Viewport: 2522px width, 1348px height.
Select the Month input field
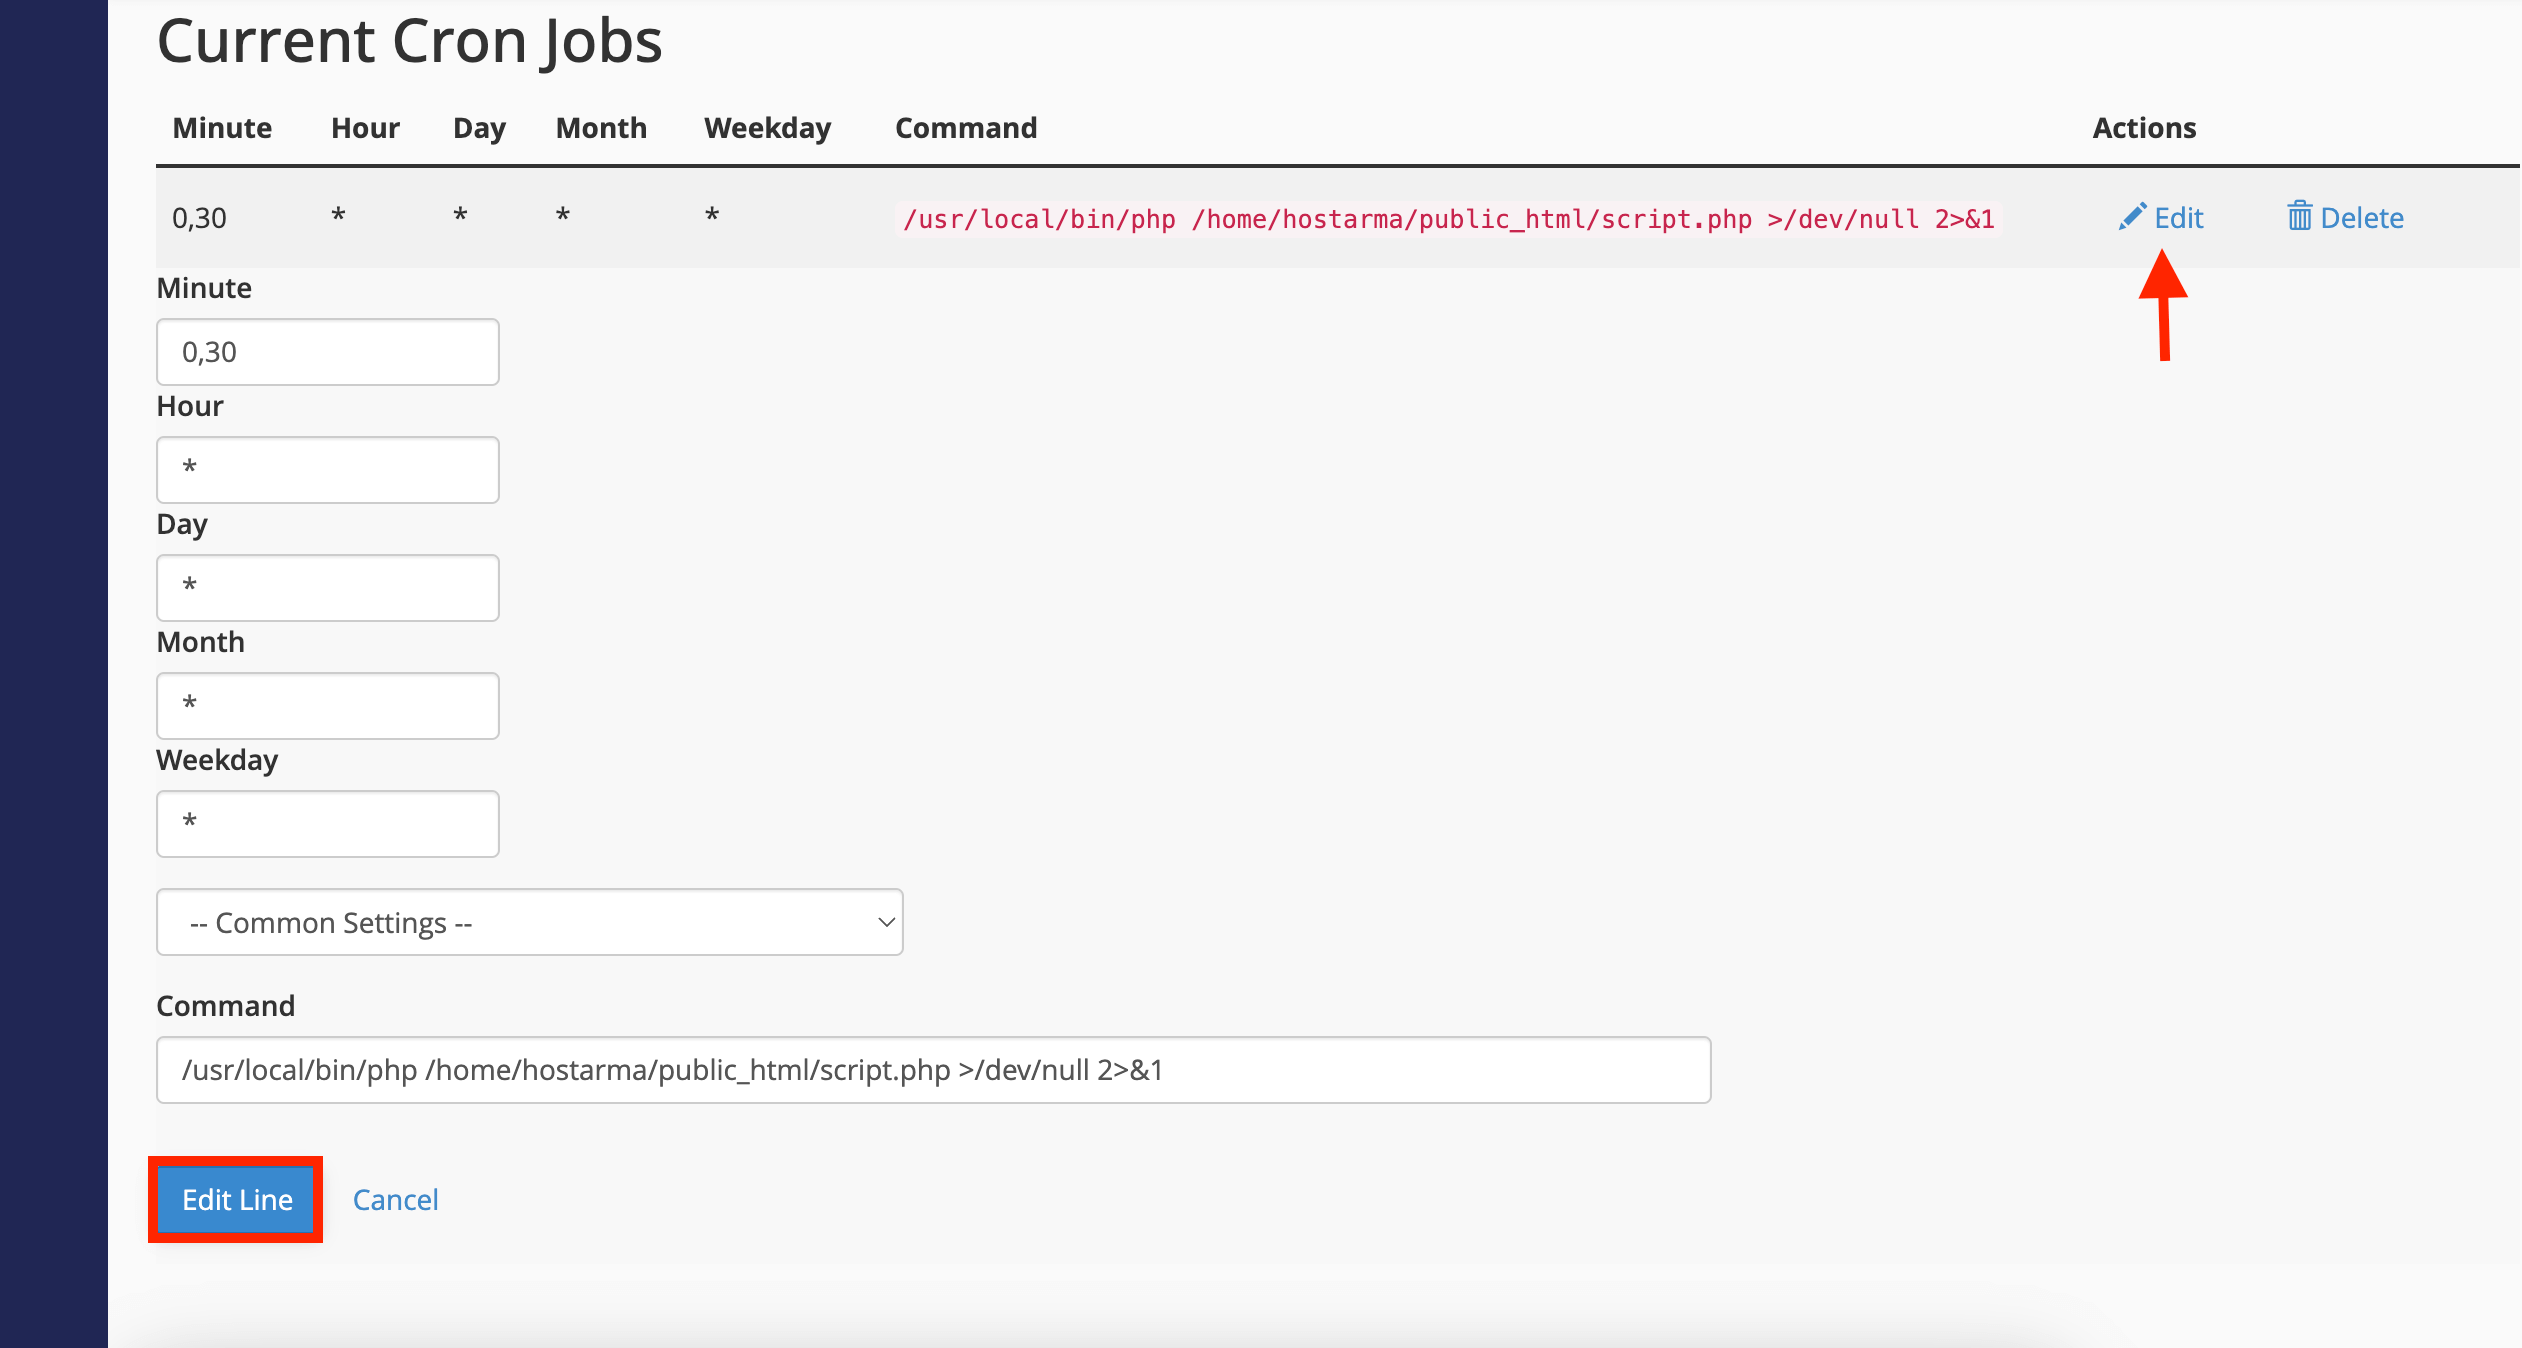point(328,706)
